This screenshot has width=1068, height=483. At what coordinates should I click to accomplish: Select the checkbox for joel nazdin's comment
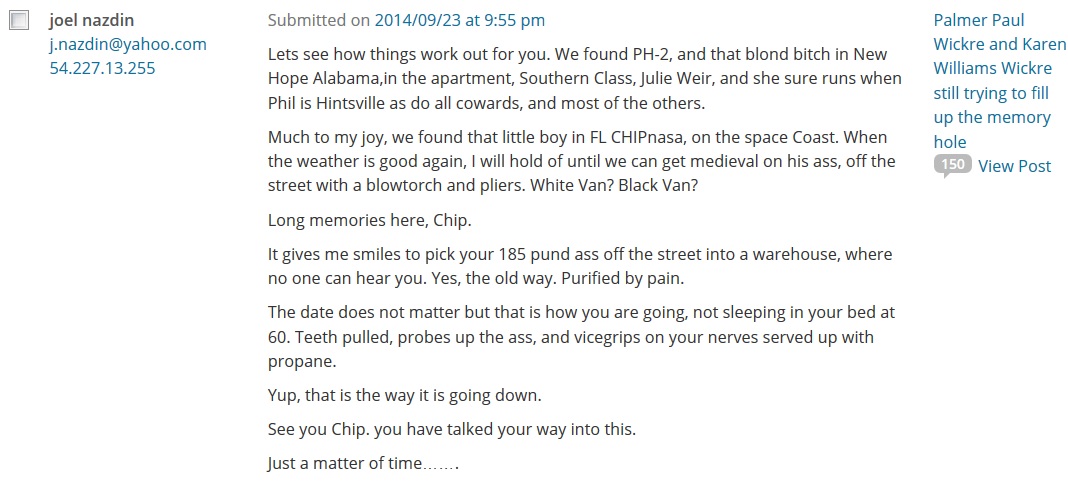[x=18, y=21]
